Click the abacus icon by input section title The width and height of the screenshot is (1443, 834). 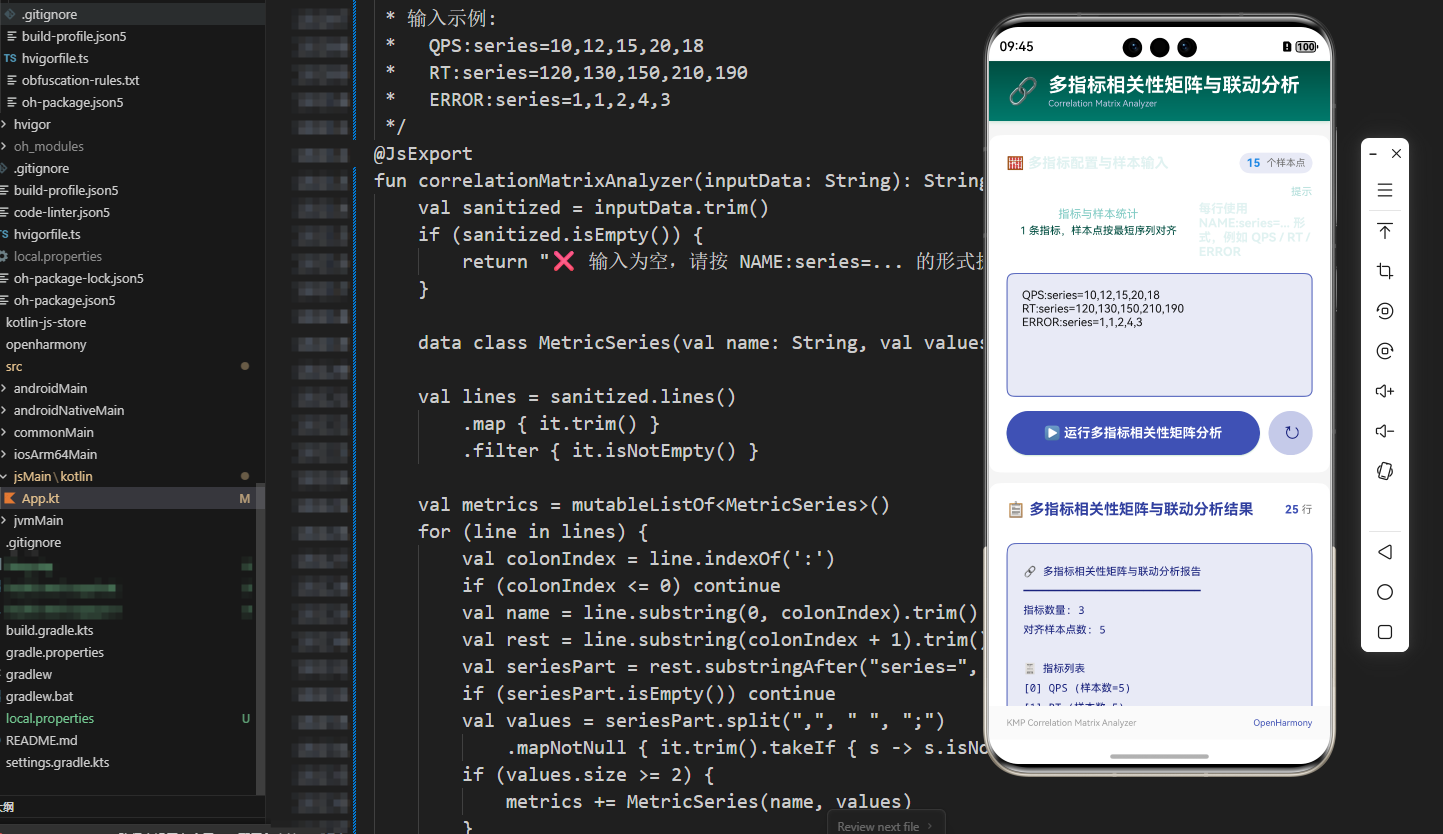click(1015, 163)
